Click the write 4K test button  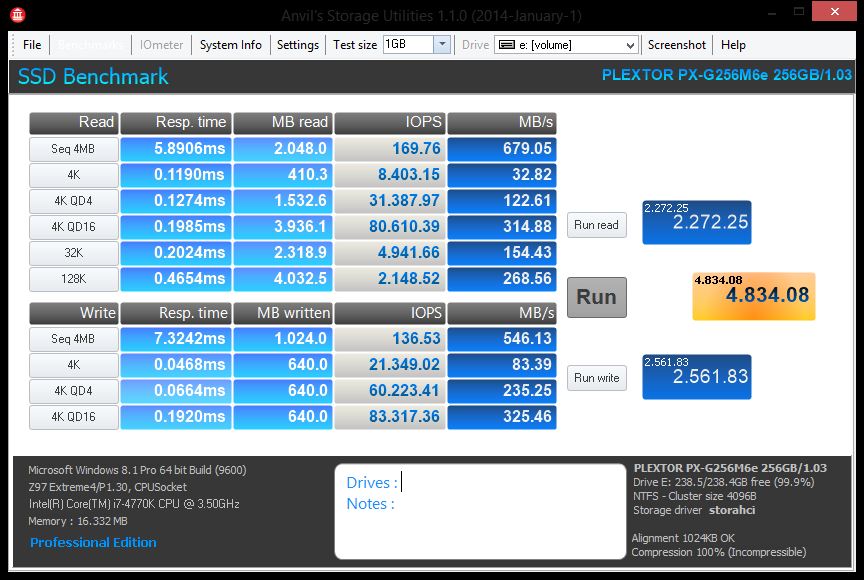[x=74, y=365]
